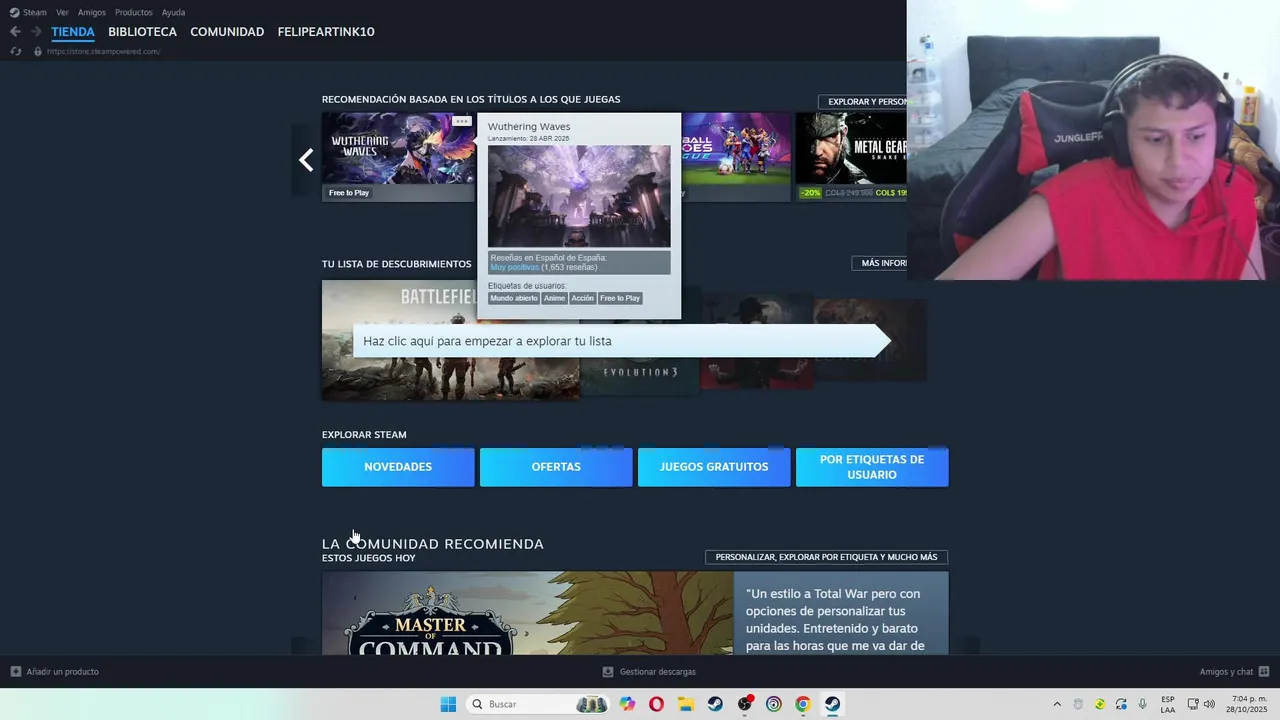Open the Master of Command community recommendation

tap(527, 613)
